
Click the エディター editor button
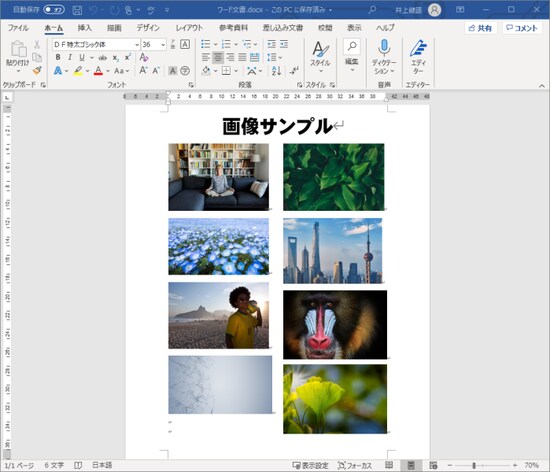418,57
